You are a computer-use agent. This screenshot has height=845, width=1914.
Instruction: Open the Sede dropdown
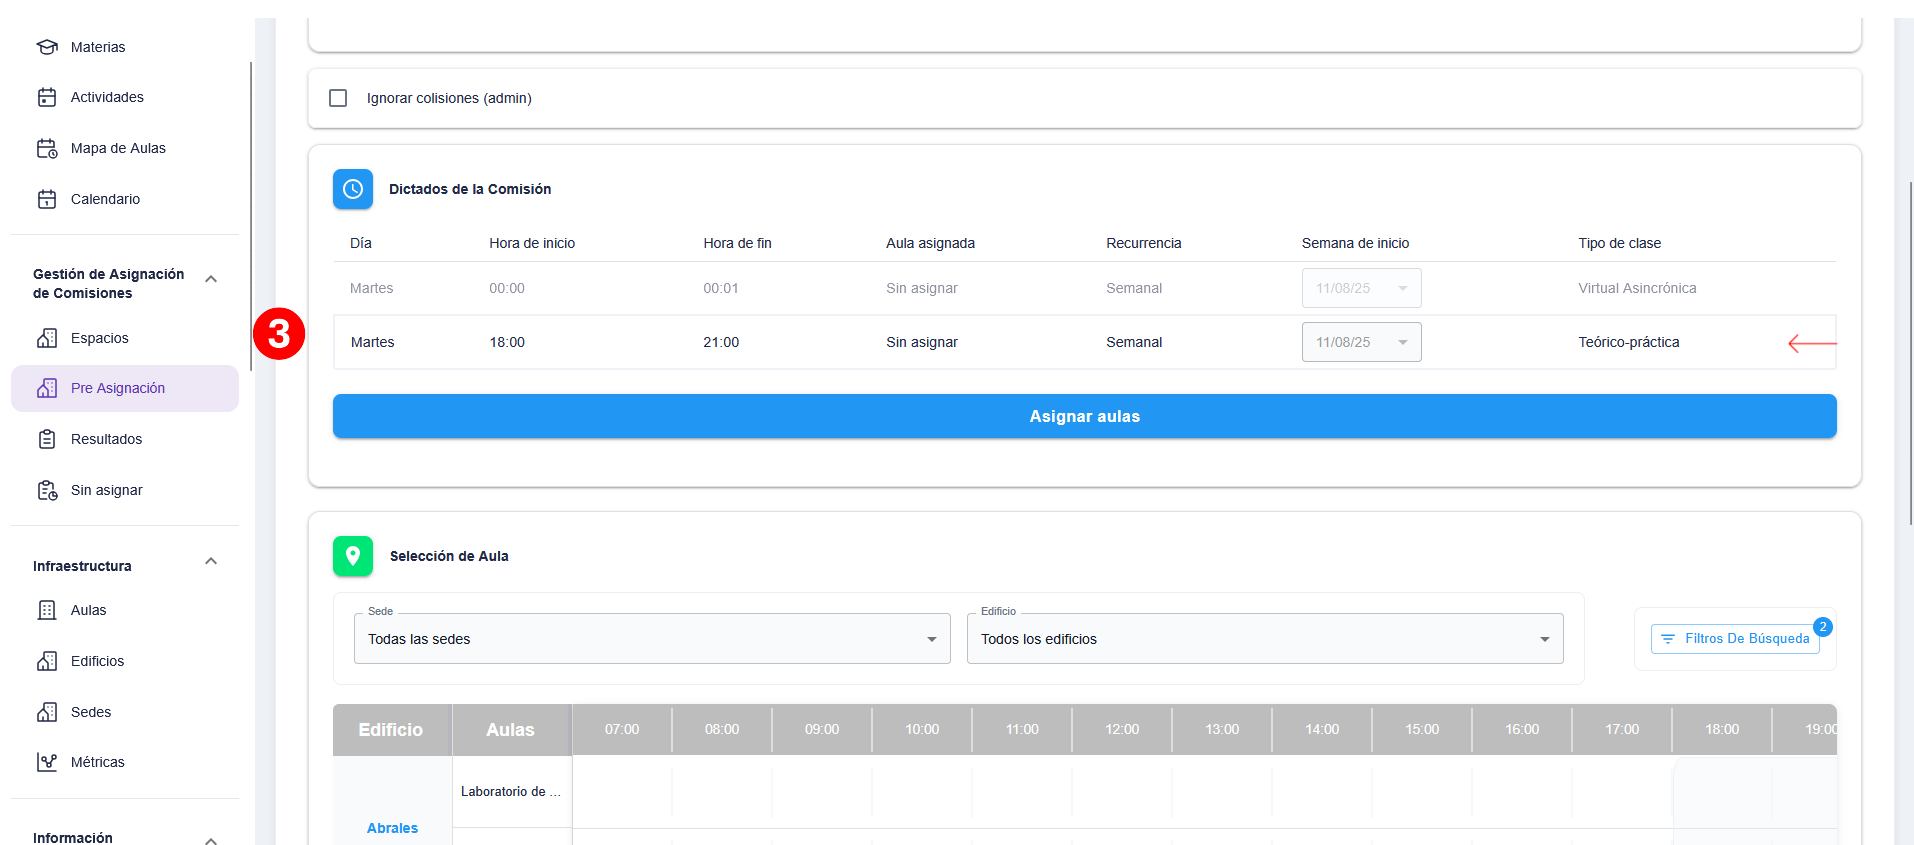652,639
